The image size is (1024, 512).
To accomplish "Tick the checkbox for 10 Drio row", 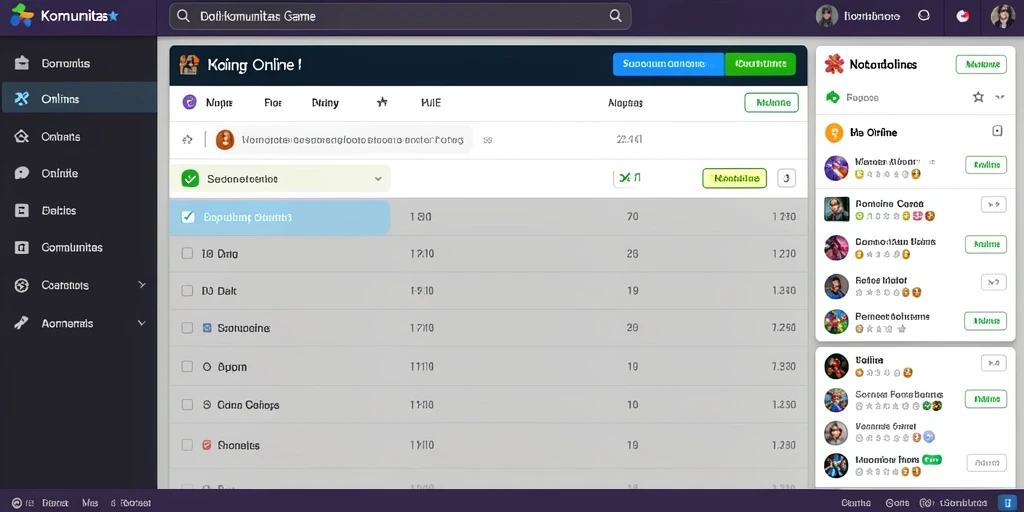I will point(187,253).
